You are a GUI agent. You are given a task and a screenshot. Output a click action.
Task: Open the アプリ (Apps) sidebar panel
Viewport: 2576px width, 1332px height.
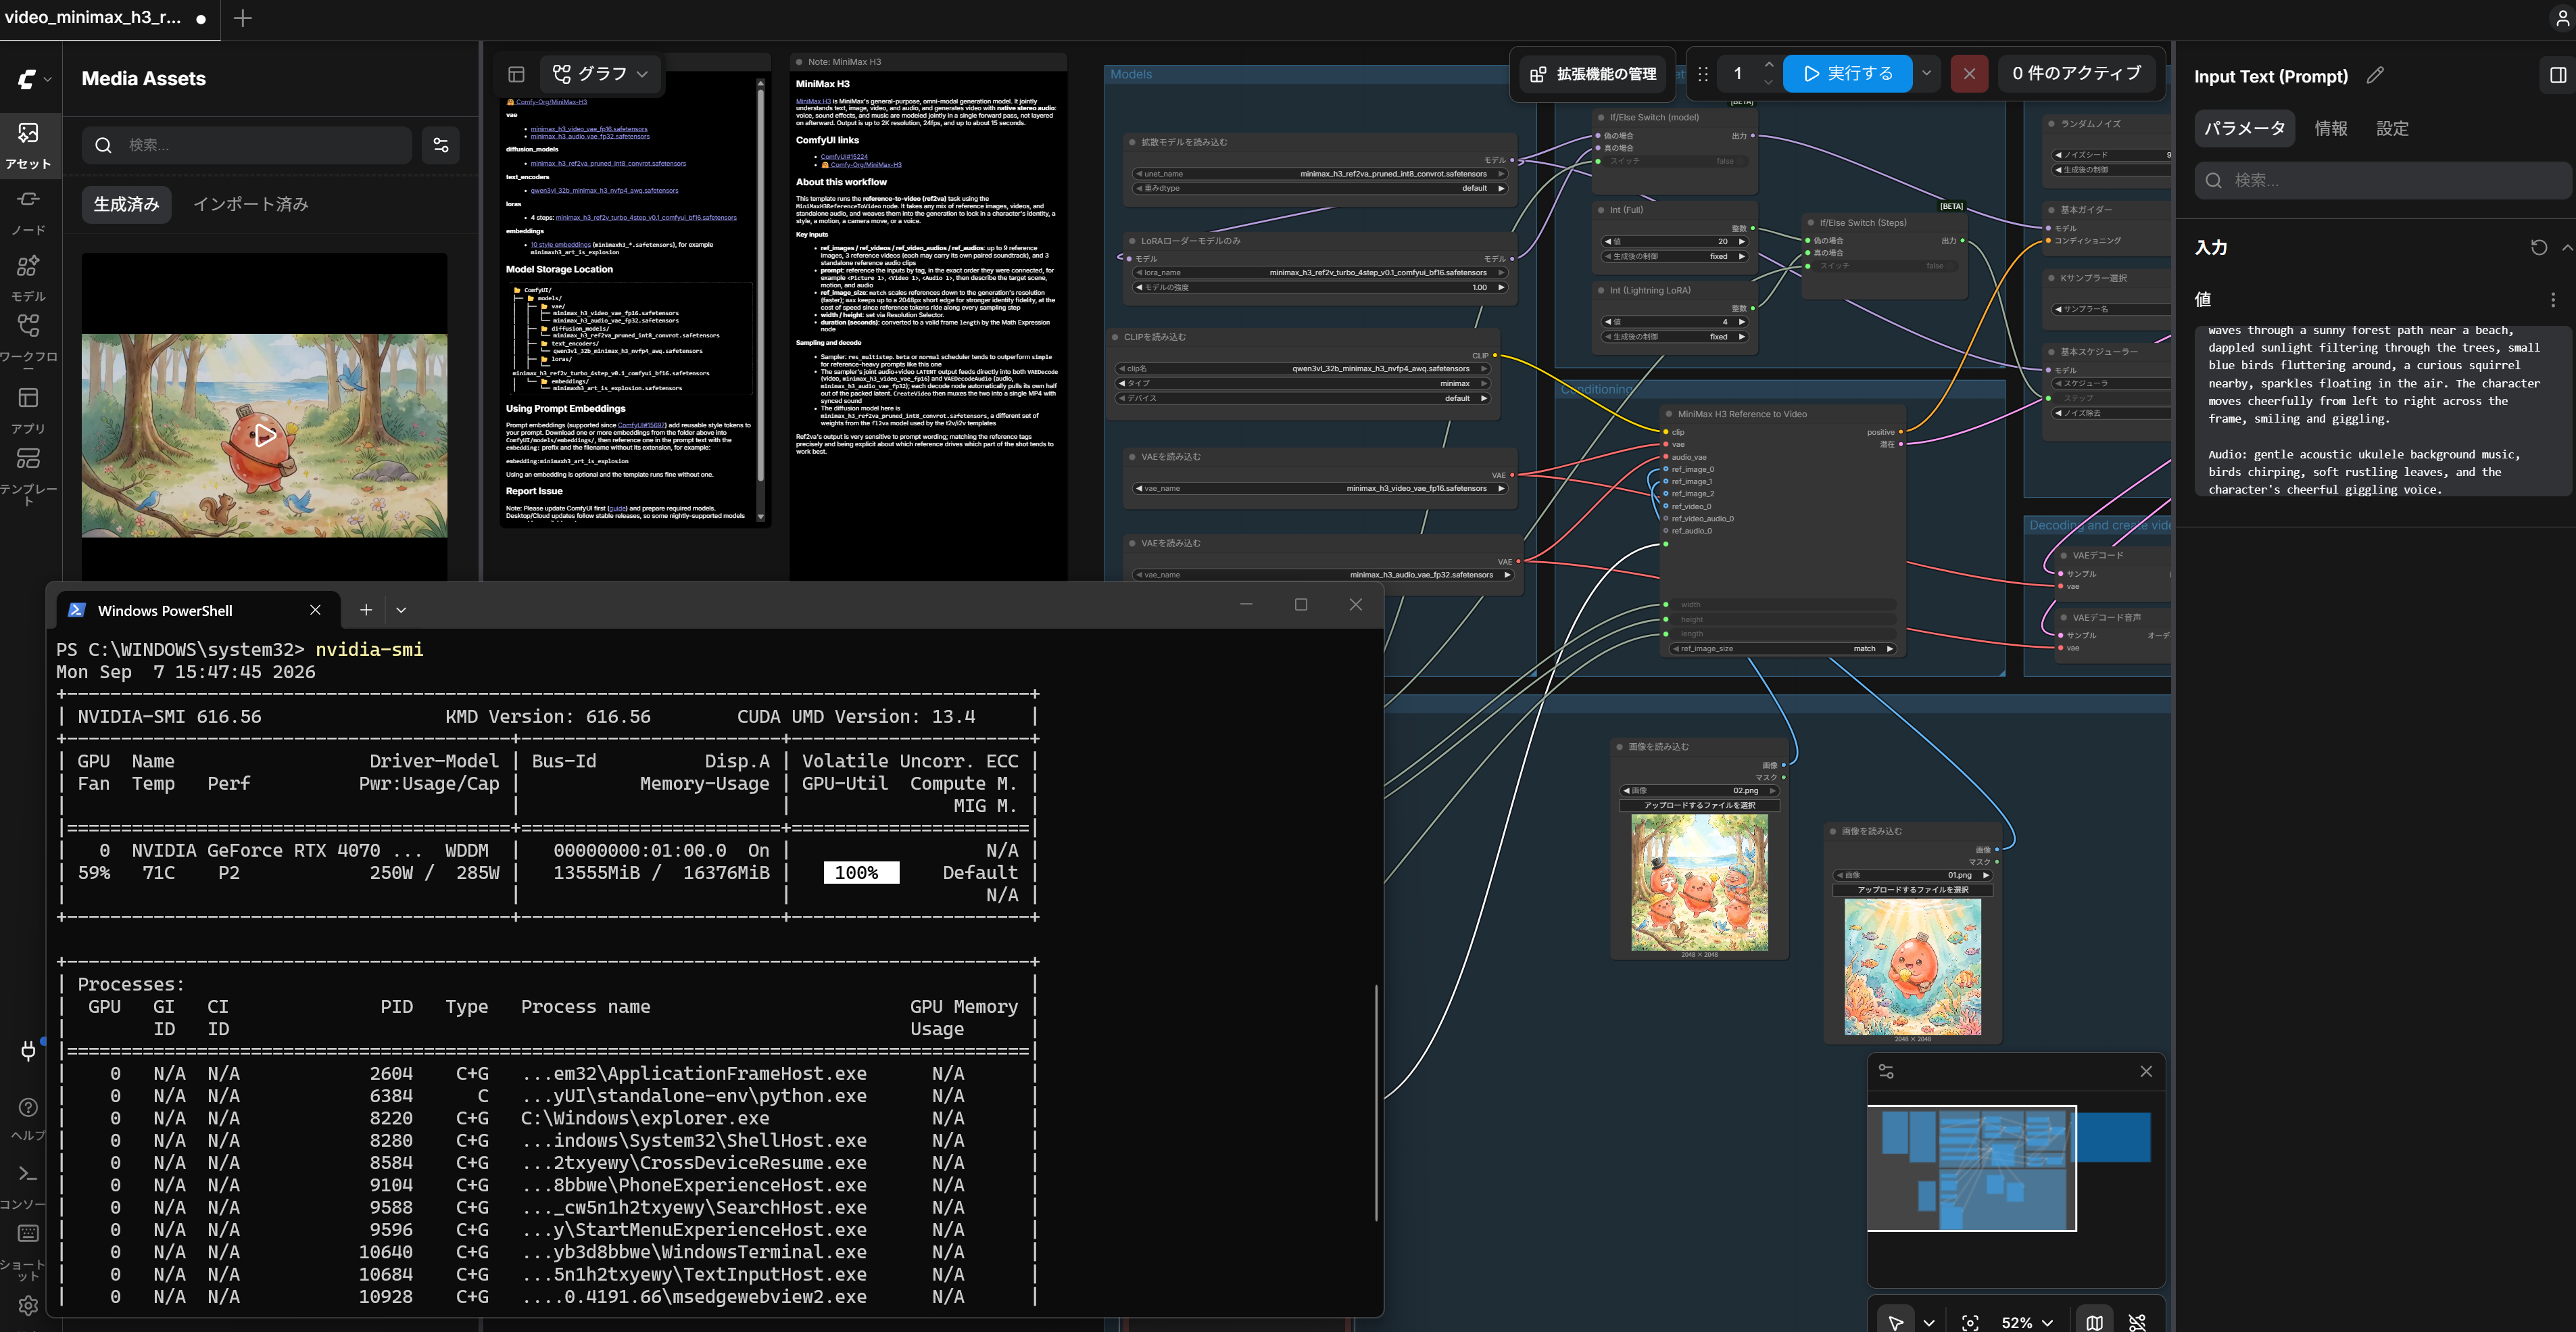(28, 409)
